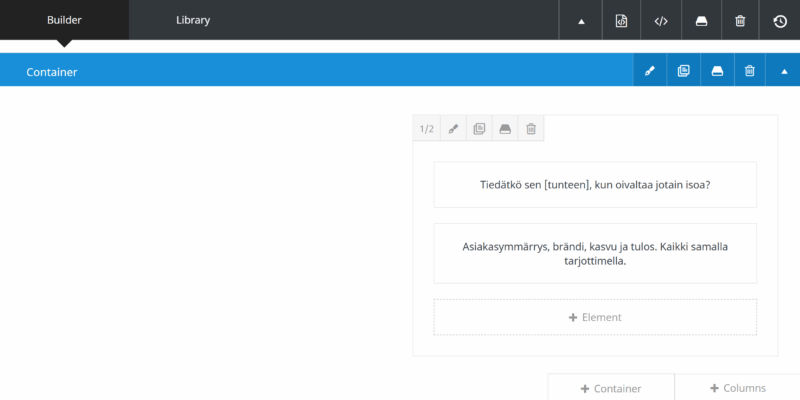Click the Container title bar label
This screenshot has width=800, height=400.
click(52, 72)
